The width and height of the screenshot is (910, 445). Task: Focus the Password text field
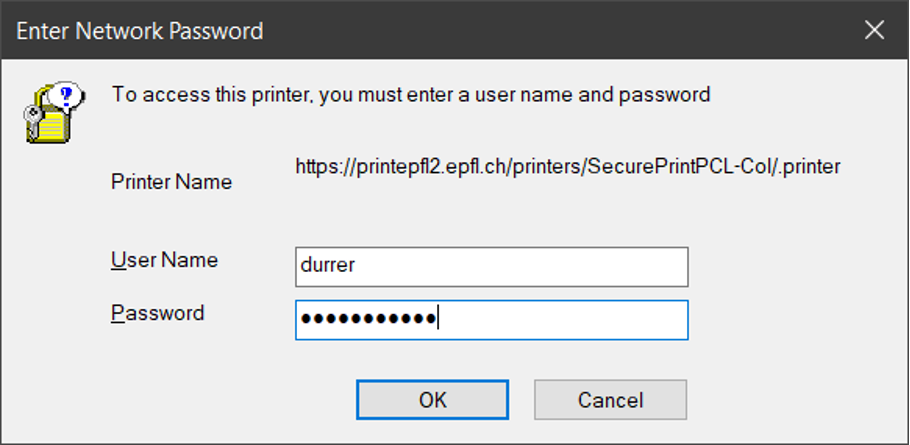pos(491,320)
